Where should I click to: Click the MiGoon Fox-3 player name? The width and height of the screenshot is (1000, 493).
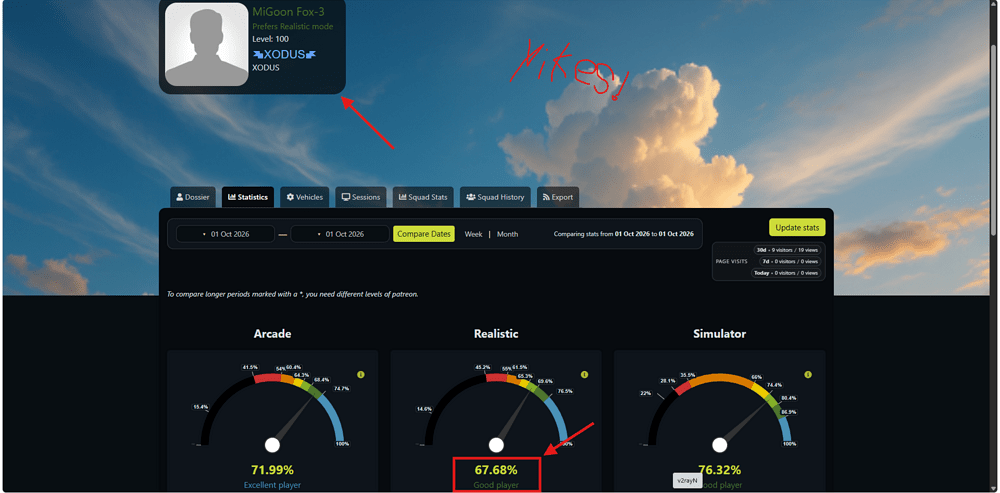click(289, 12)
